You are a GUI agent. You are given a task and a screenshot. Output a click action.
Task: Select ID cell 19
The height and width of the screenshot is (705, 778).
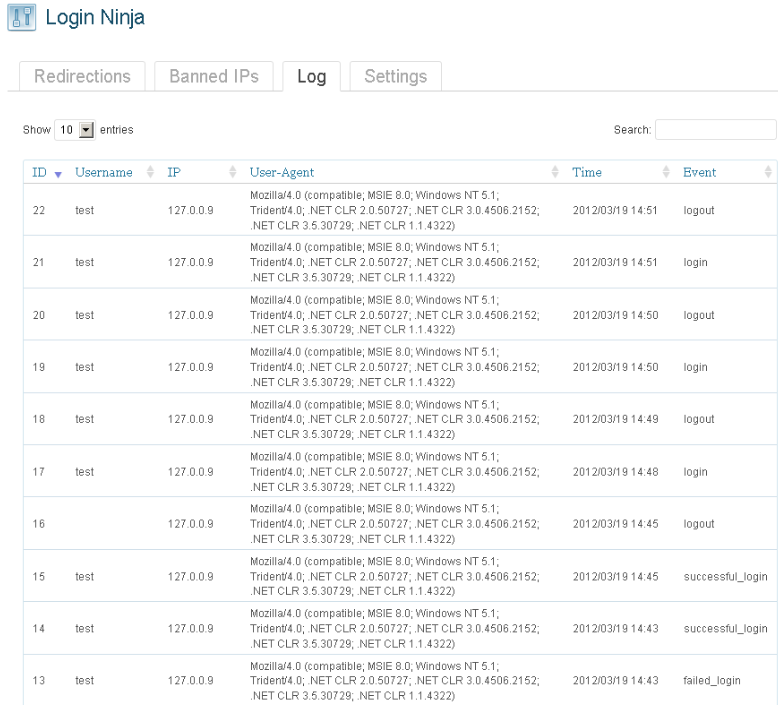coord(39,367)
